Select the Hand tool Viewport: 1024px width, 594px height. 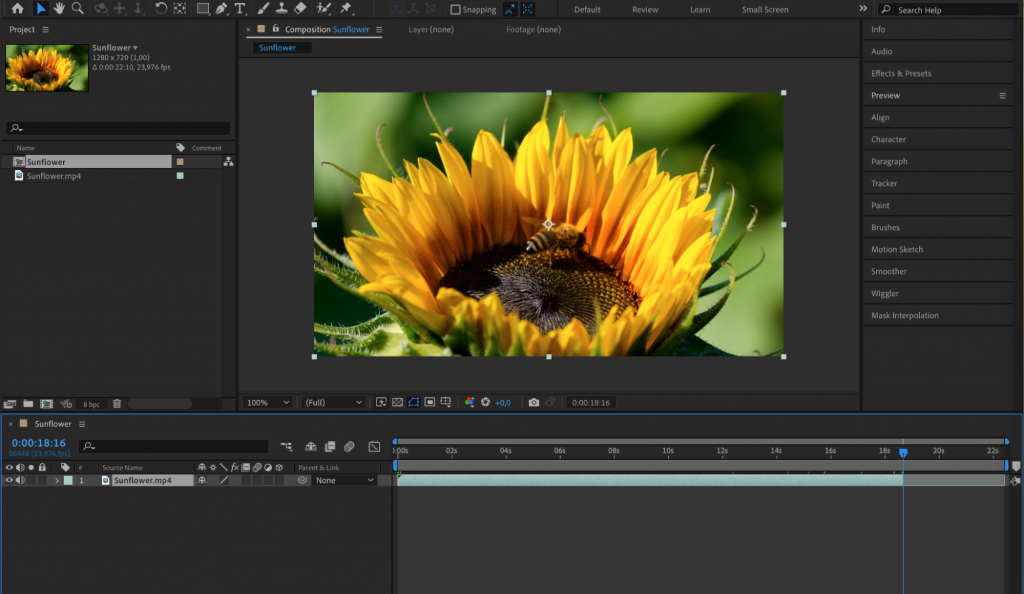[x=60, y=9]
